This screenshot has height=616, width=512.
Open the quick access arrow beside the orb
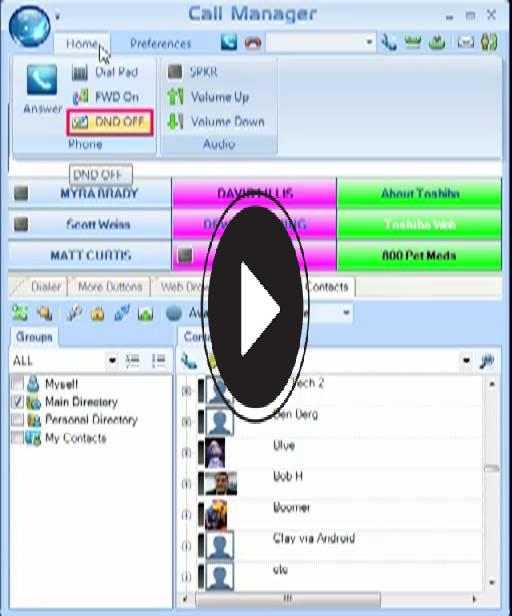(x=58, y=17)
